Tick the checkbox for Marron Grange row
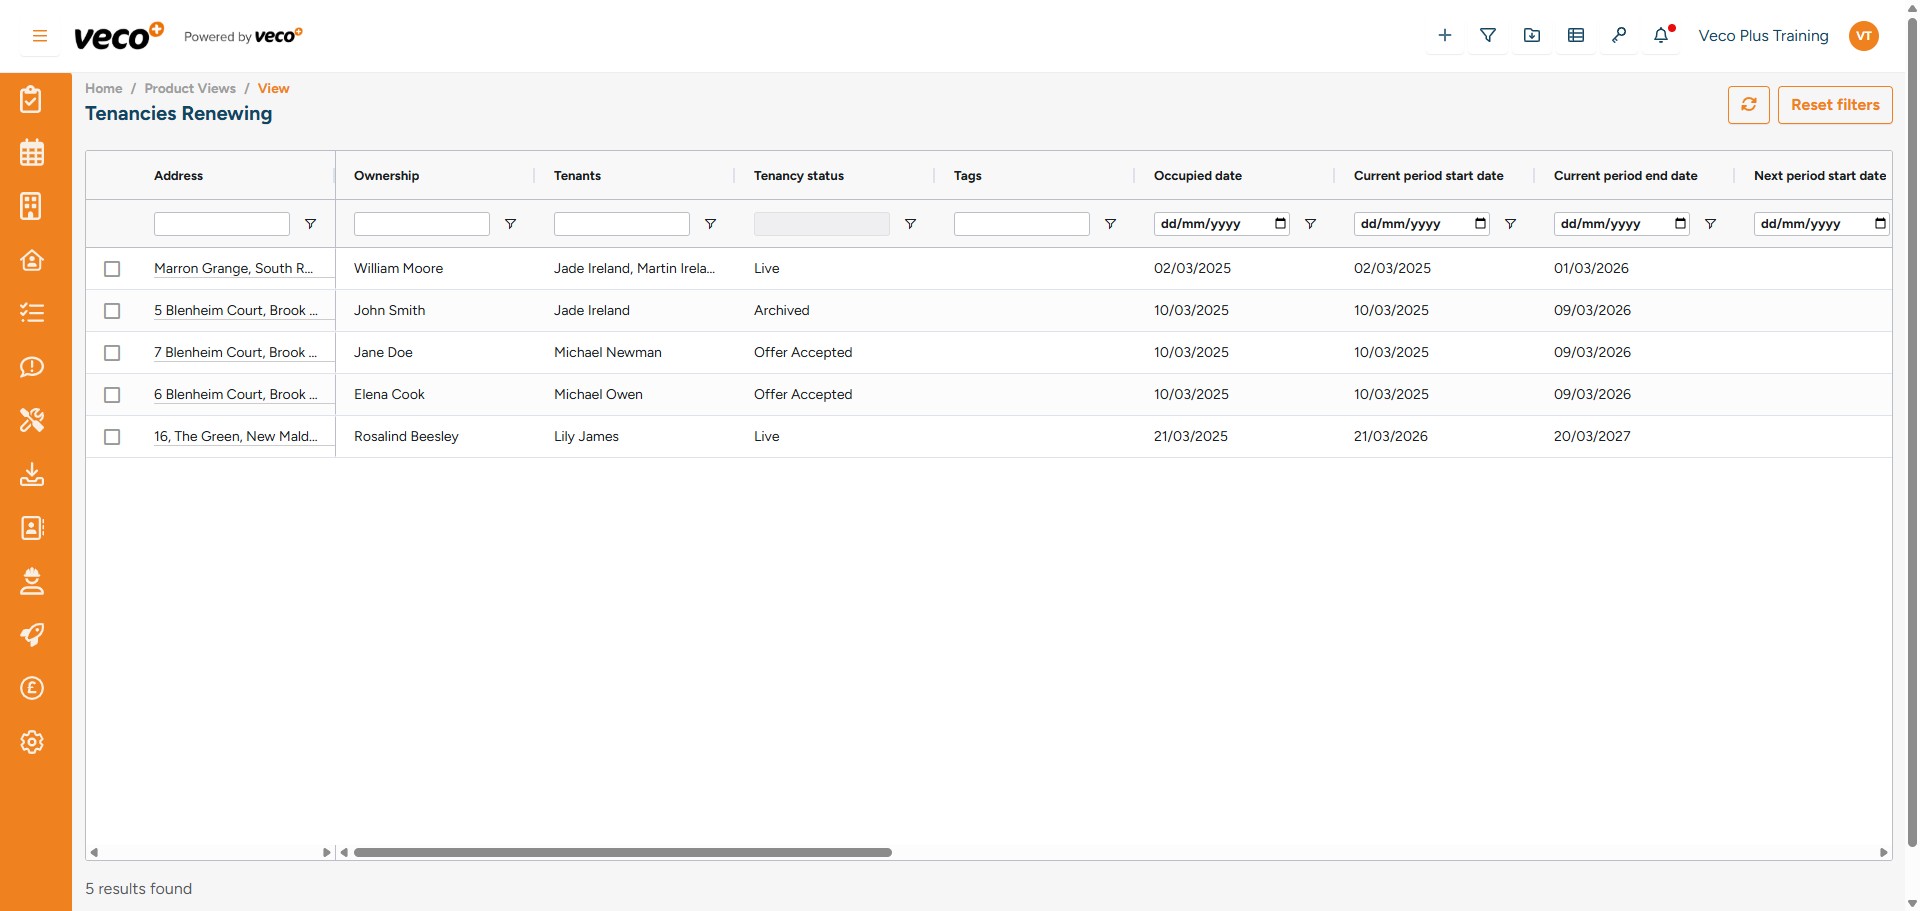This screenshot has height=911, width=1920. pyautogui.click(x=112, y=269)
